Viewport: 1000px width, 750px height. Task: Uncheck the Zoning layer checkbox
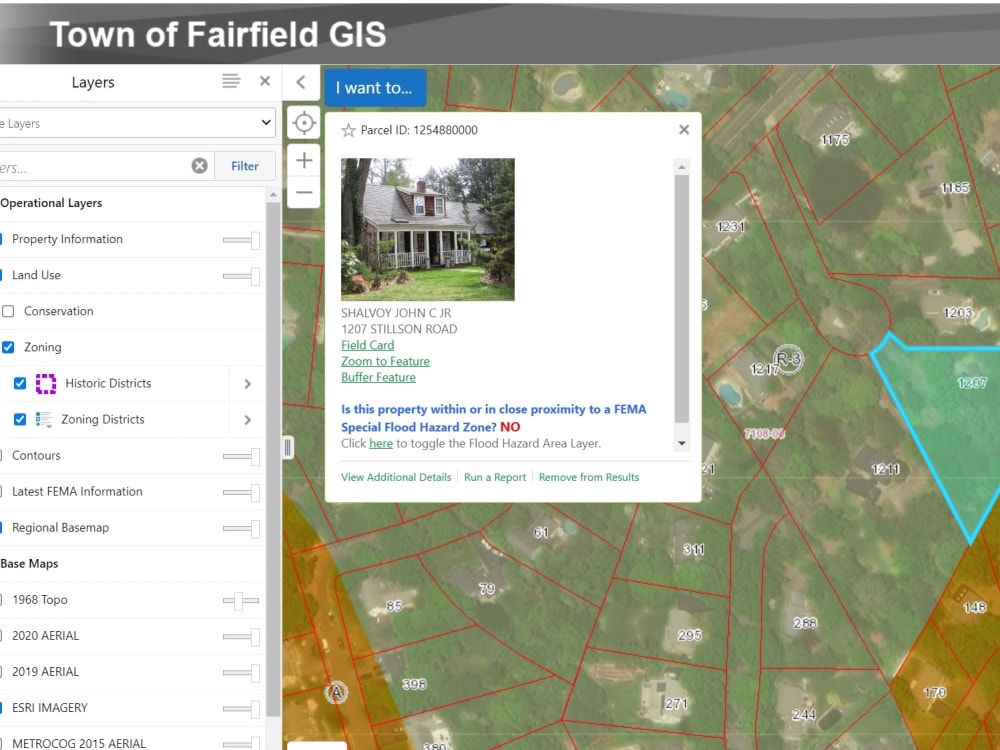coord(8,347)
